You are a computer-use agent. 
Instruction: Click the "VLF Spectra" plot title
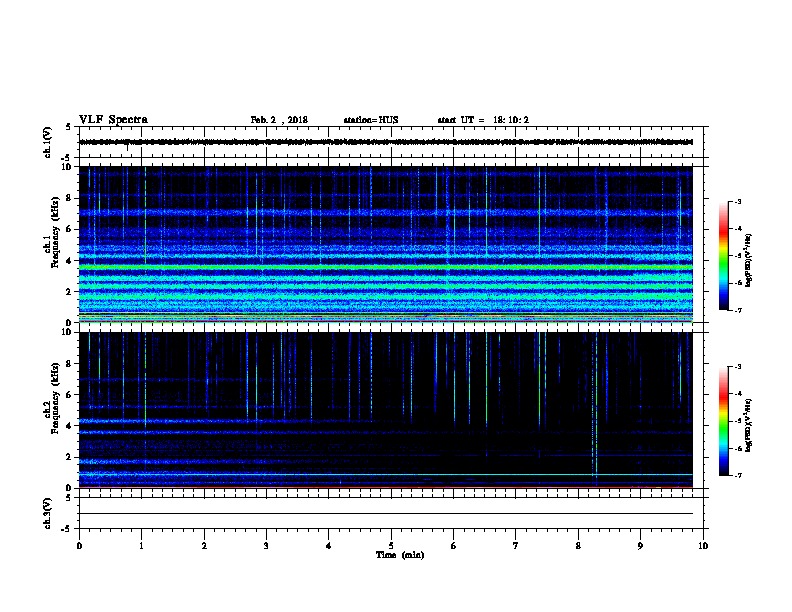click(113, 120)
